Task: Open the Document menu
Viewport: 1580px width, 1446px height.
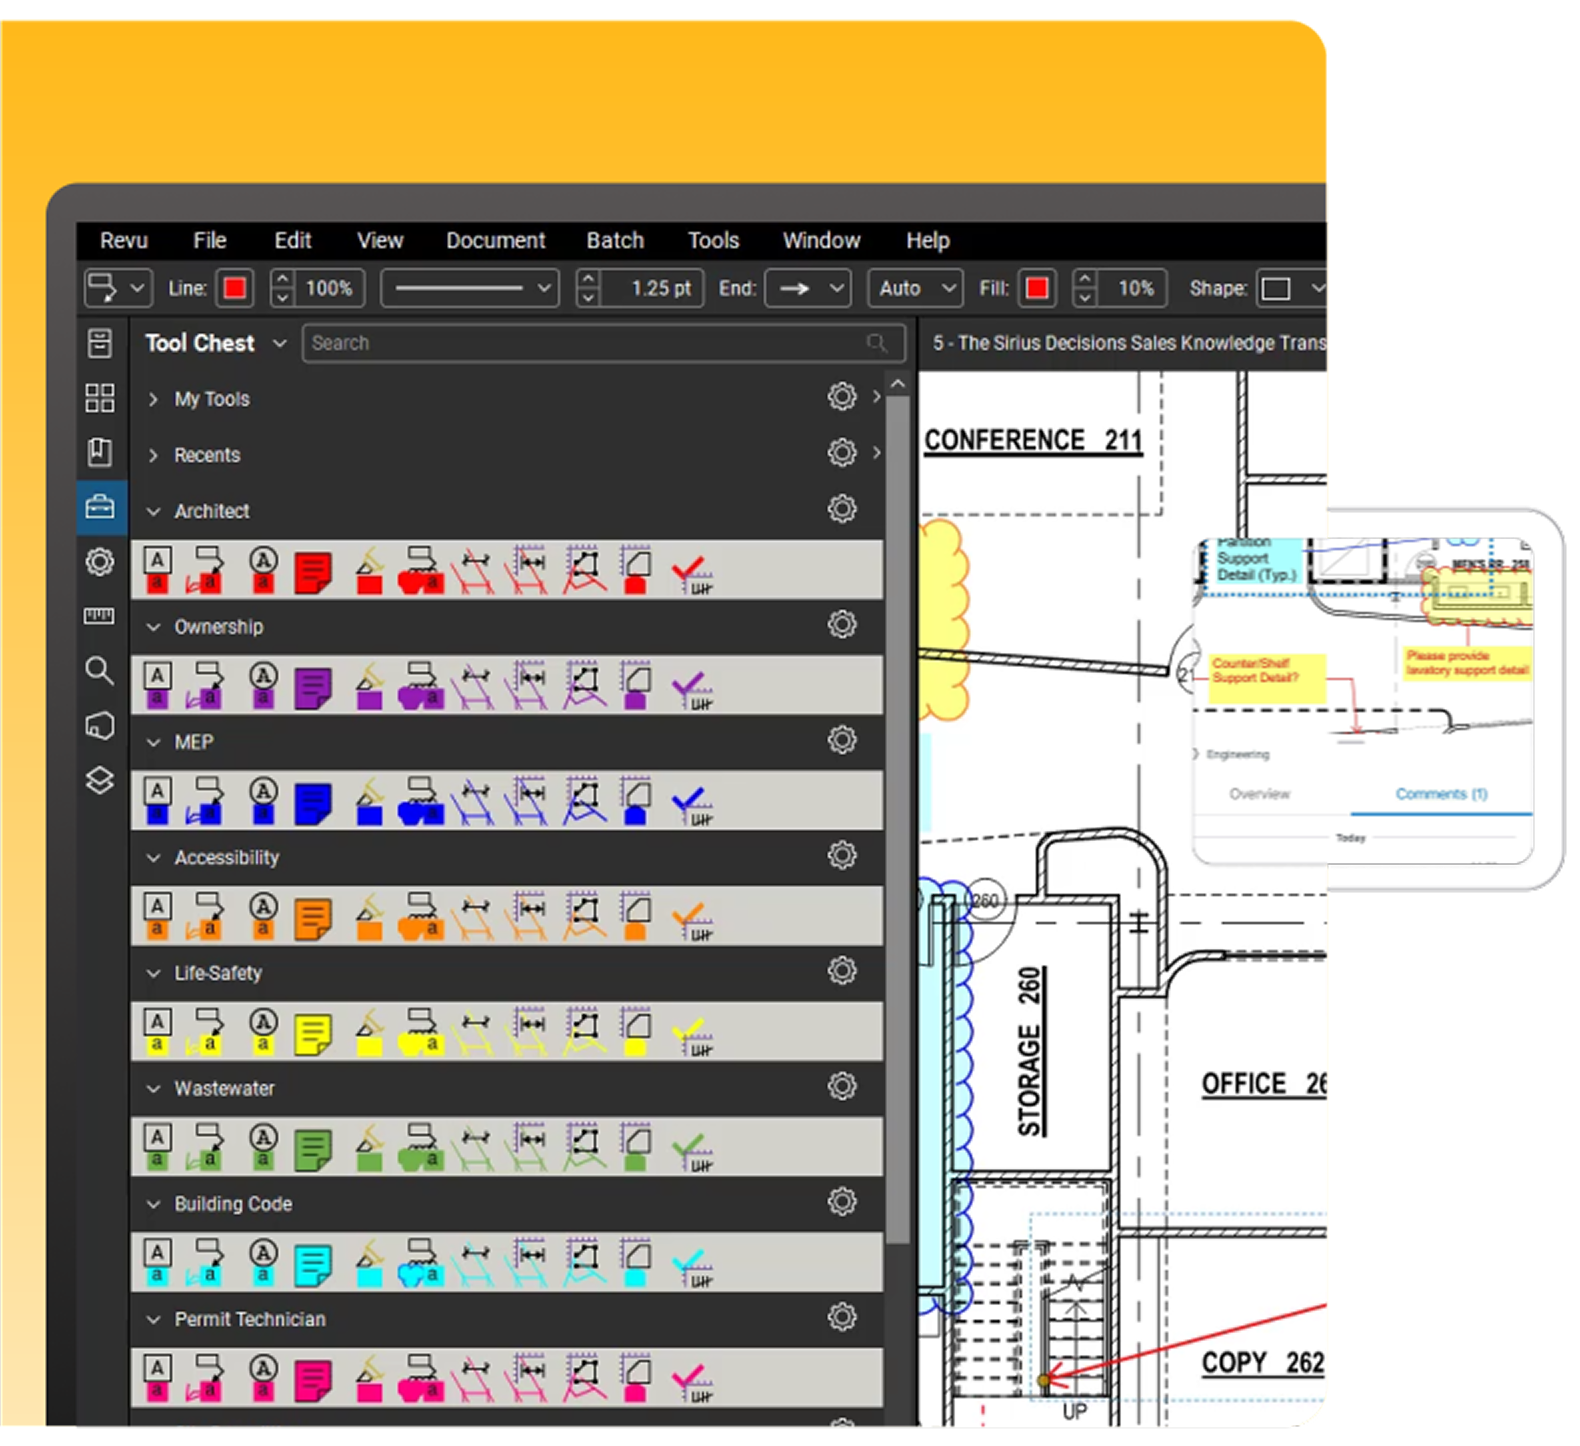Action: [495, 241]
